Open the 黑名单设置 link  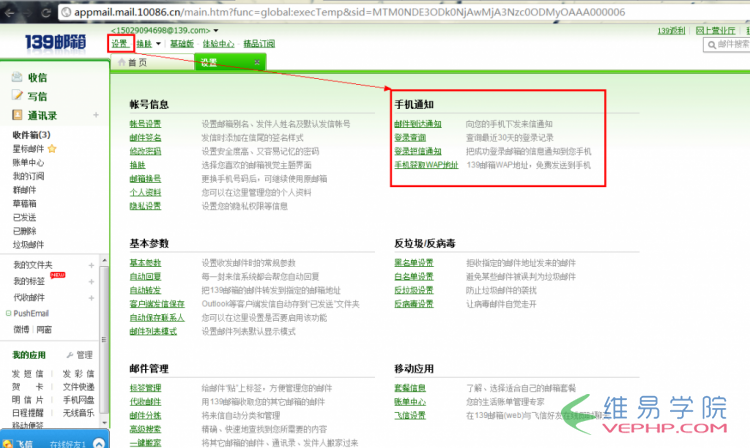[x=414, y=263]
